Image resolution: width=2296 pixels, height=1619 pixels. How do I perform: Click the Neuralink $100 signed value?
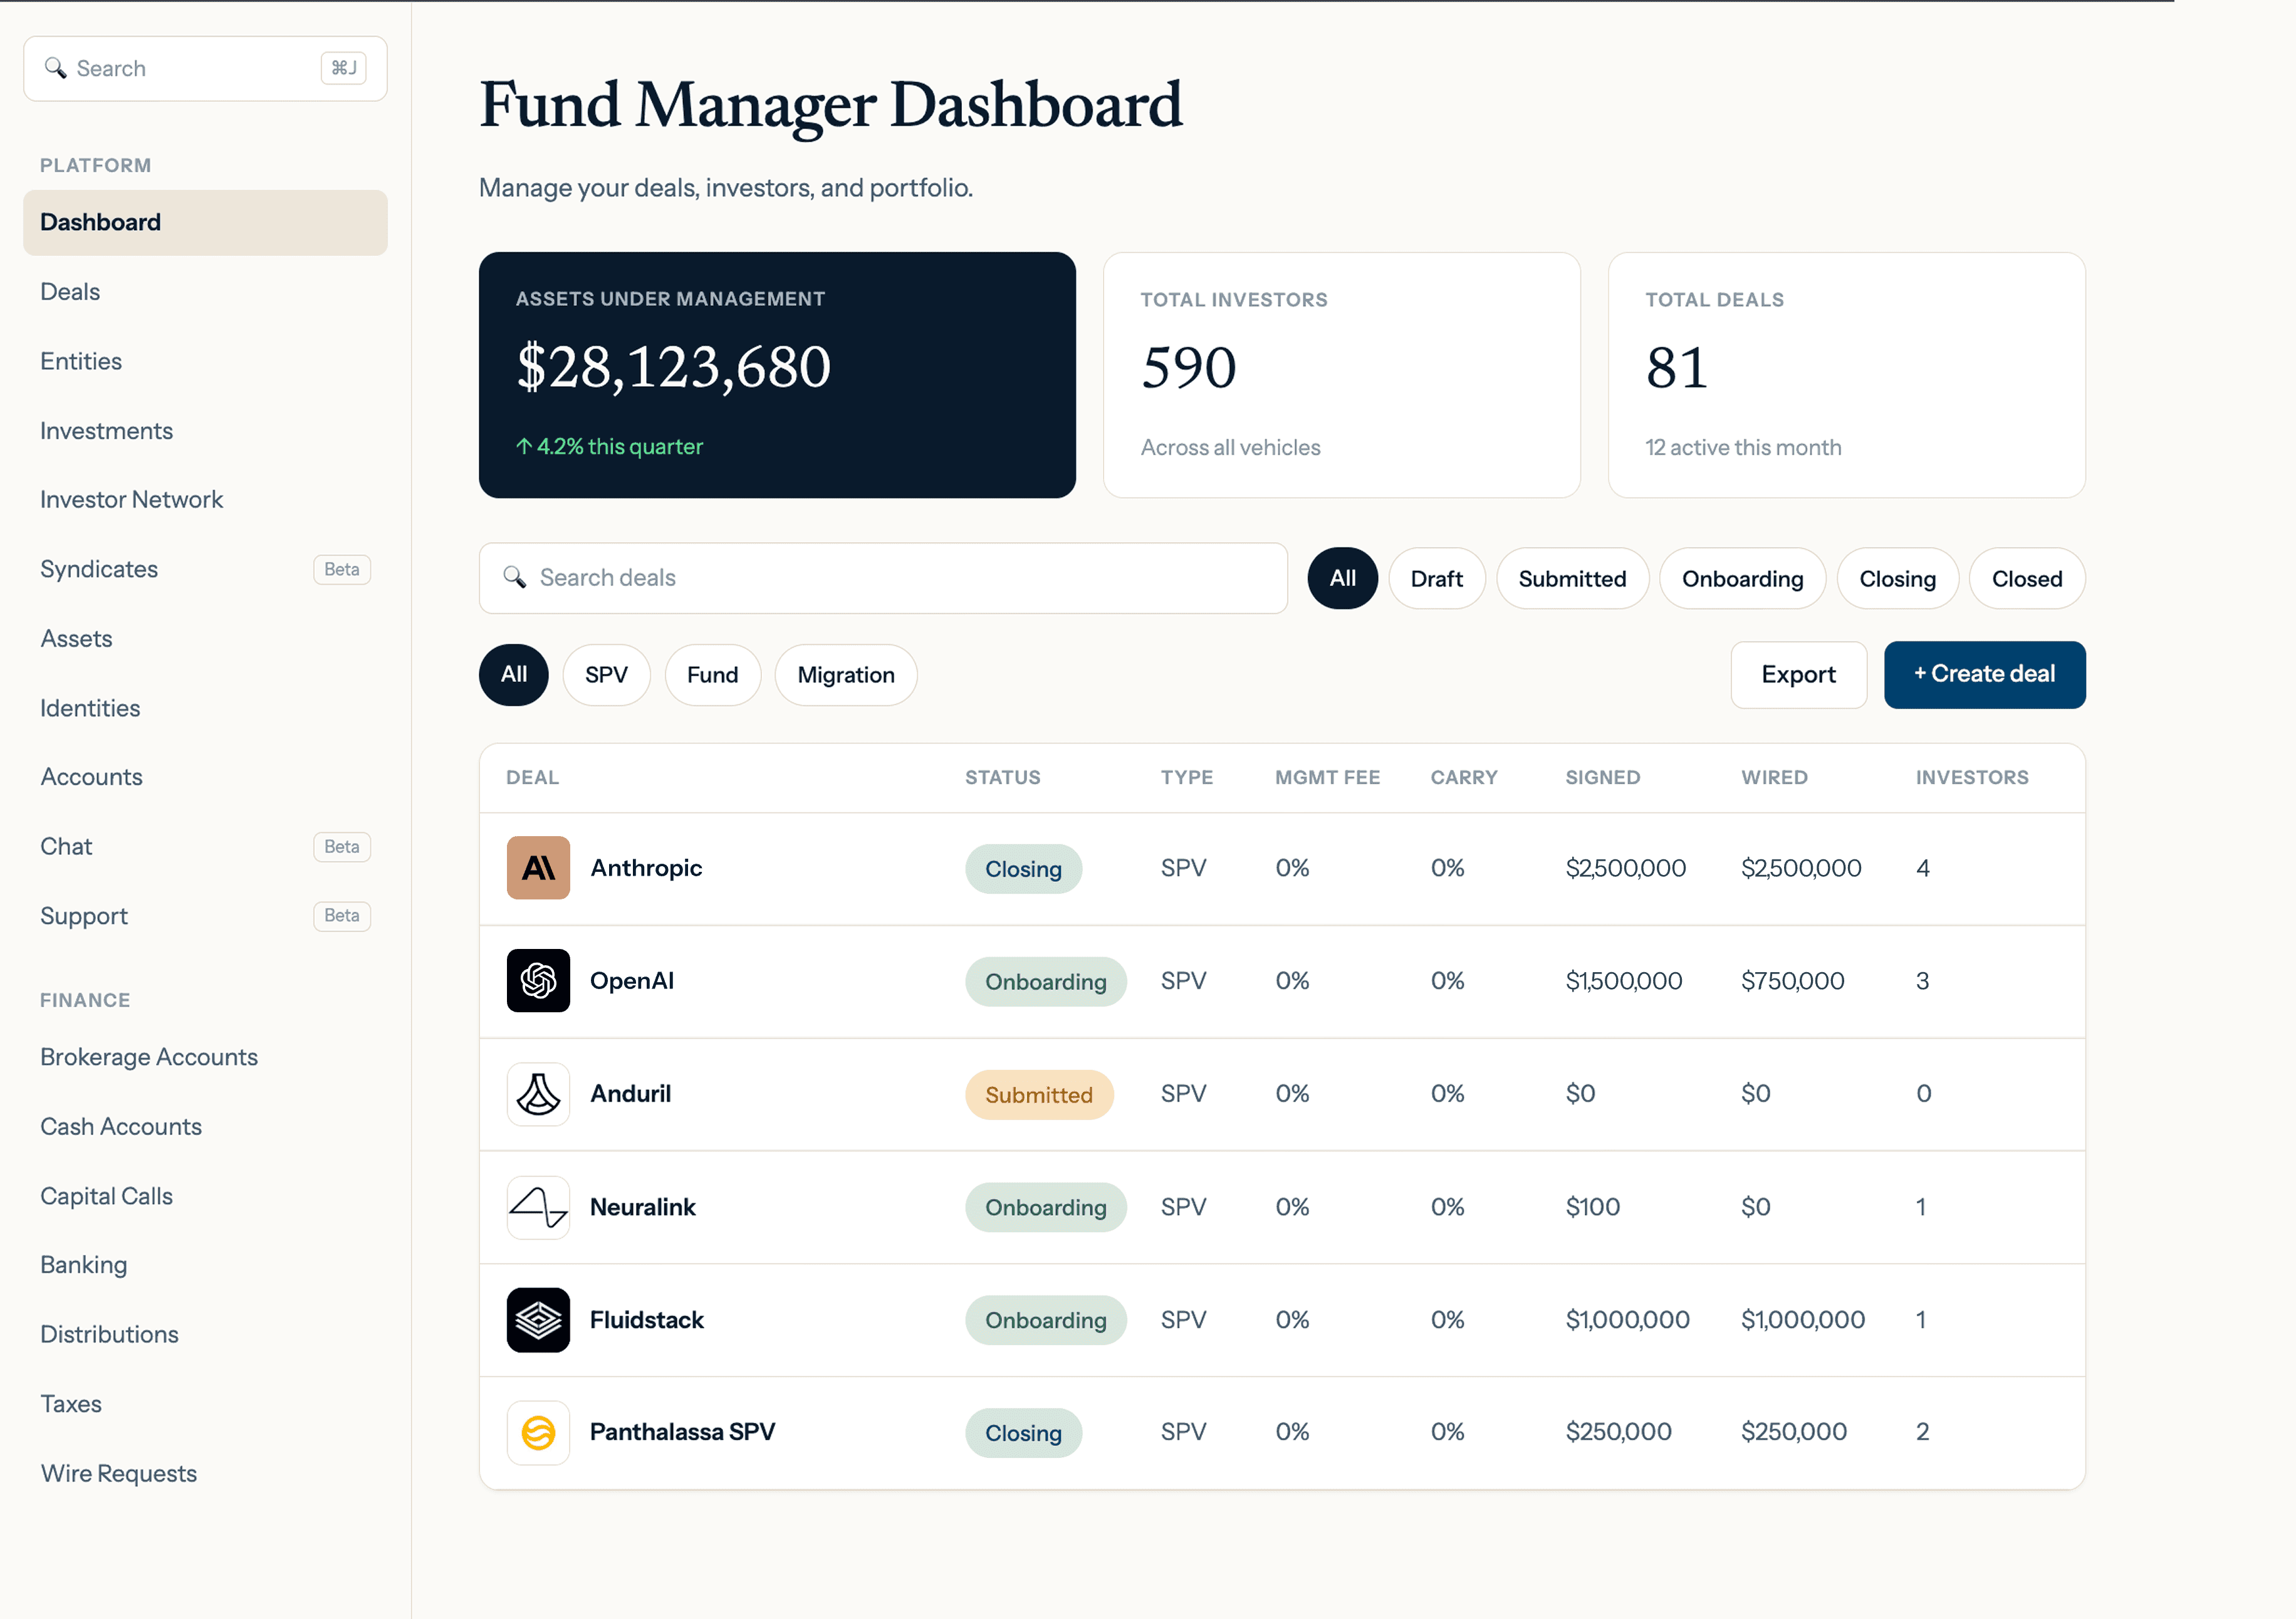1592,1207
